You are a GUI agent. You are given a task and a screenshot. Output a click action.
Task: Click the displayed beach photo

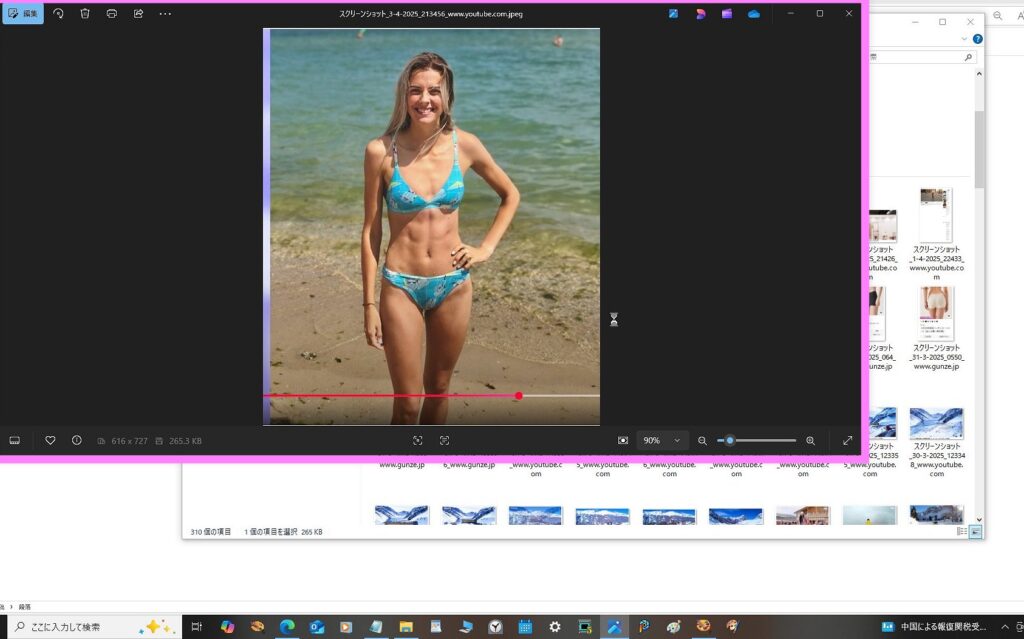coord(431,226)
